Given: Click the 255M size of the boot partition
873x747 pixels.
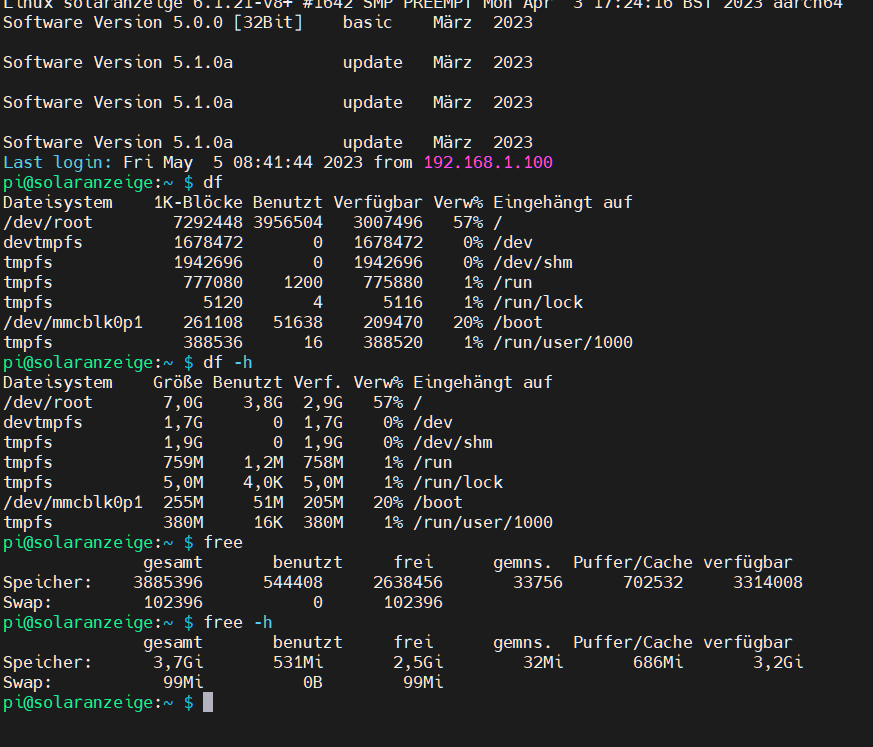Looking at the screenshot, I should pyautogui.click(x=183, y=502).
